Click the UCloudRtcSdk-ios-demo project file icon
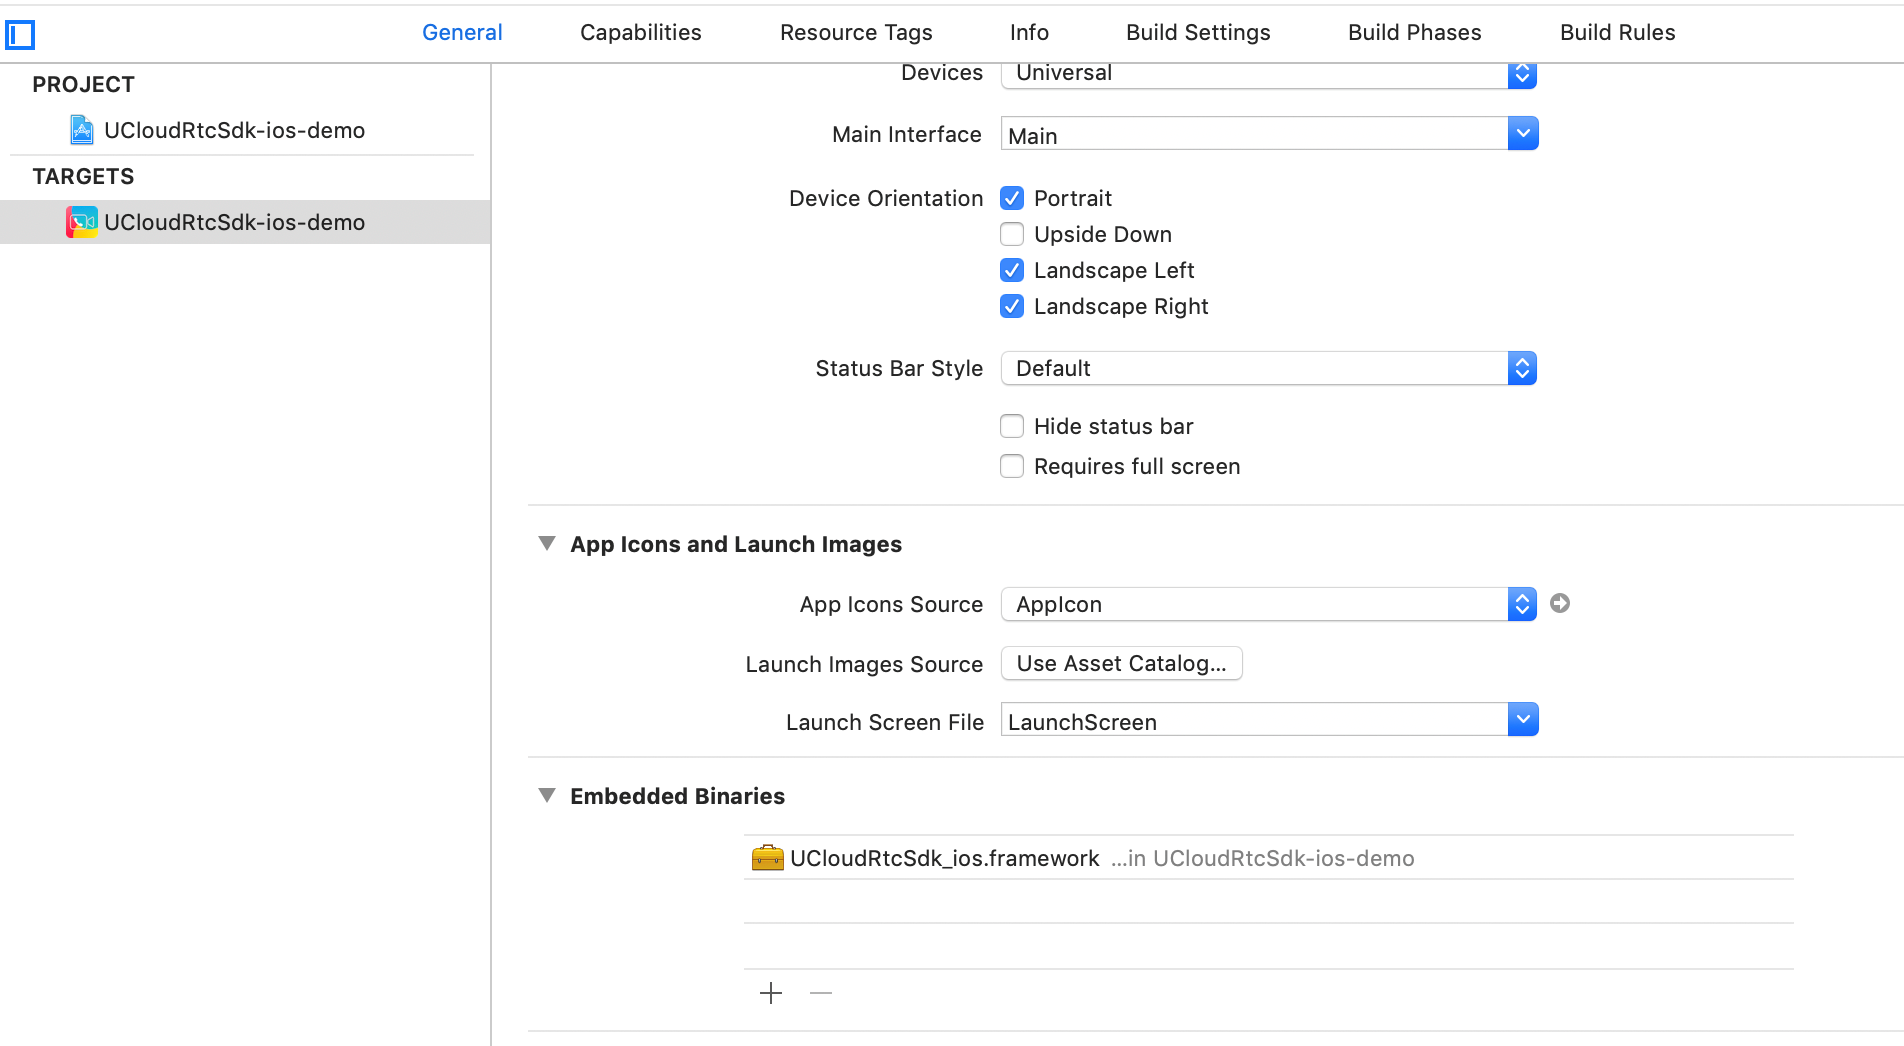The width and height of the screenshot is (1904, 1046). [81, 130]
